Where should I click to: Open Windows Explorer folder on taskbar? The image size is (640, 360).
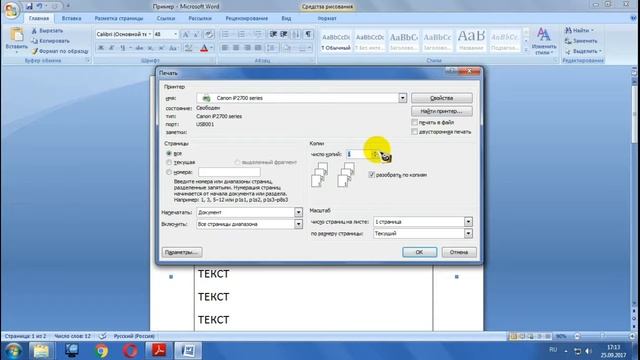click(x=41, y=351)
